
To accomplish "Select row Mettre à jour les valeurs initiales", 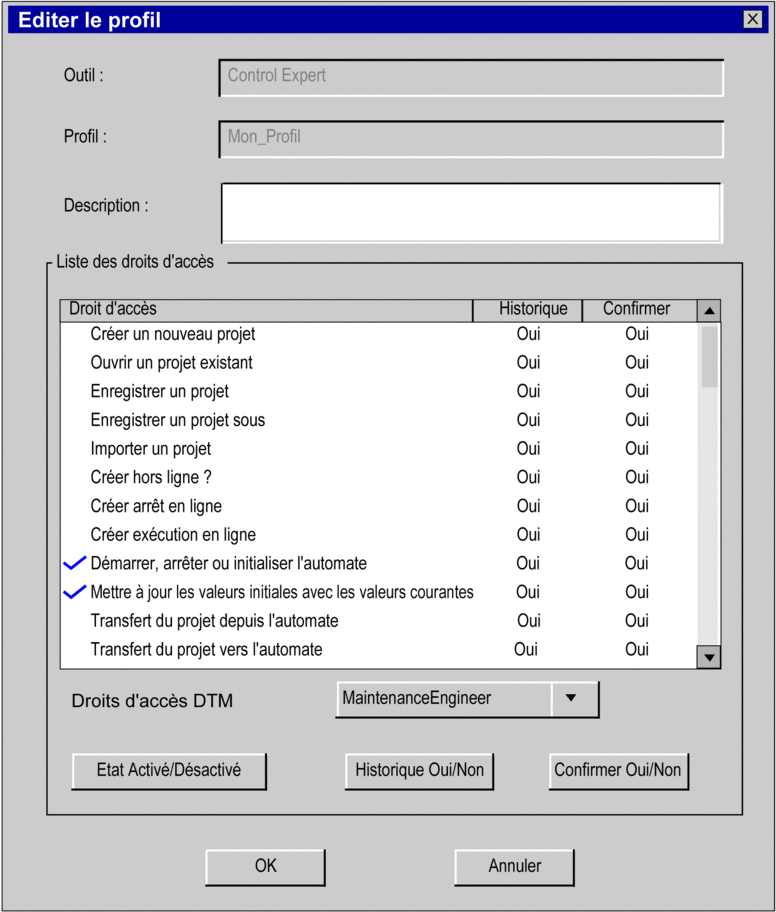I will (379, 592).
